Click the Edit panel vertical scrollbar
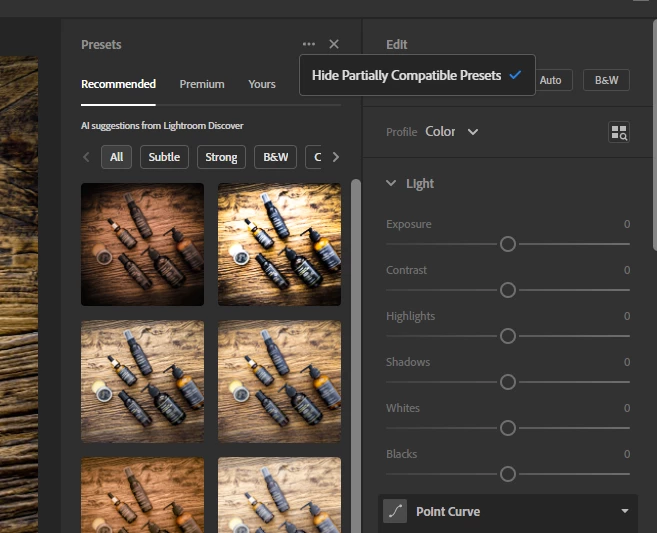657x533 pixels. [654, 136]
